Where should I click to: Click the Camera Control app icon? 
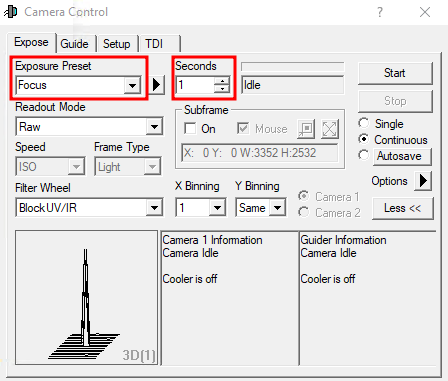(x=11, y=12)
